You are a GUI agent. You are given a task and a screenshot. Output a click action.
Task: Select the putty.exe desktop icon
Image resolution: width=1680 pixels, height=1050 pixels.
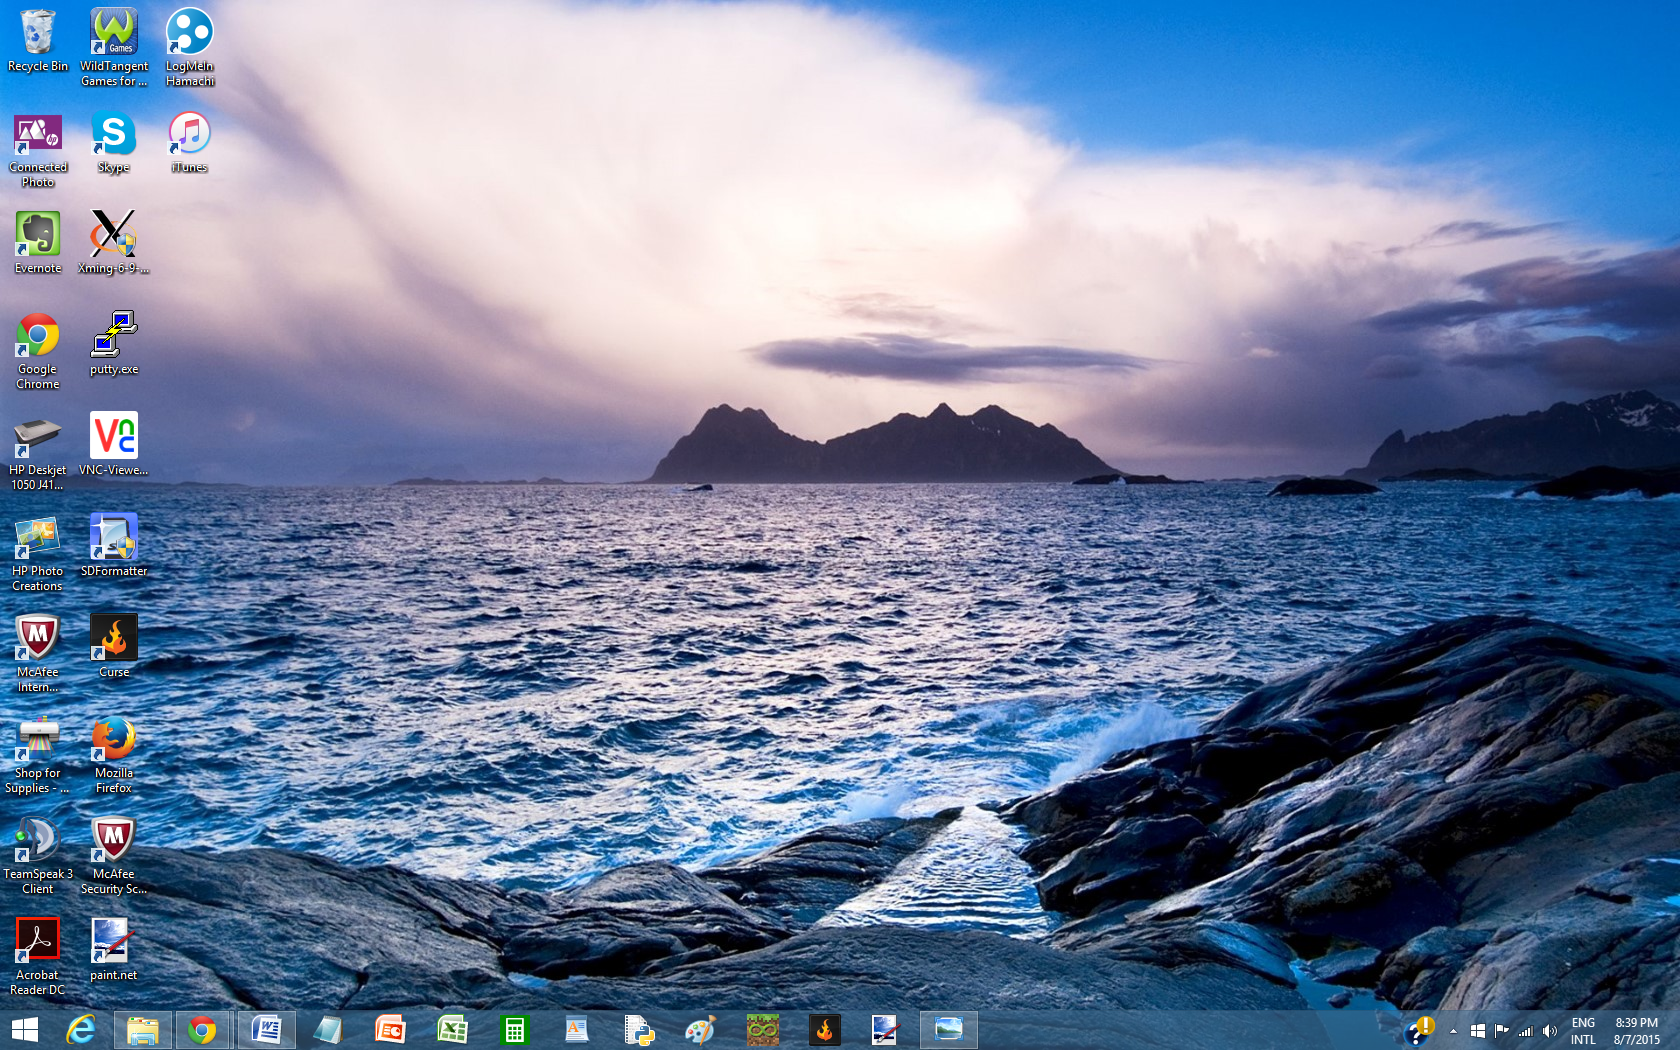114,344
